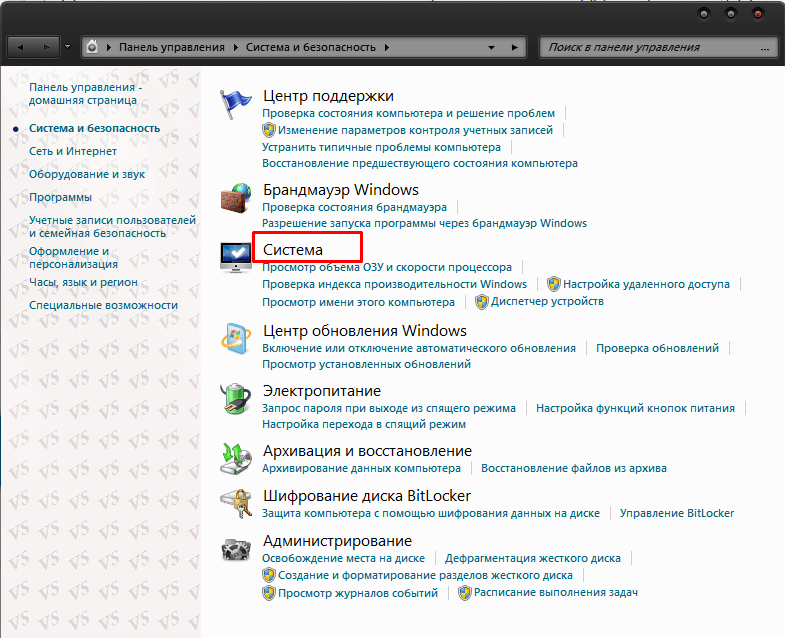The image size is (785, 638).
Task: Open the Центр поддержки flag icon
Action: click(235, 104)
